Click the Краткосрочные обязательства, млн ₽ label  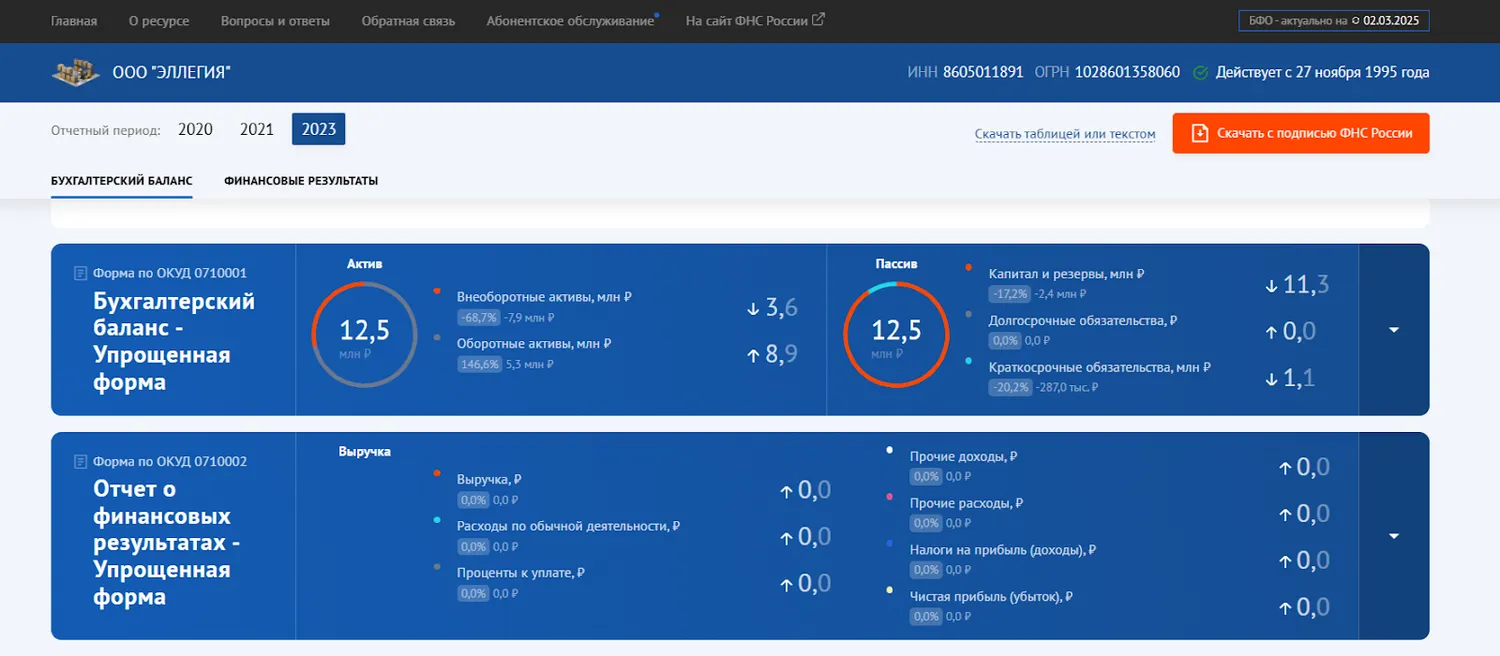tap(1100, 367)
